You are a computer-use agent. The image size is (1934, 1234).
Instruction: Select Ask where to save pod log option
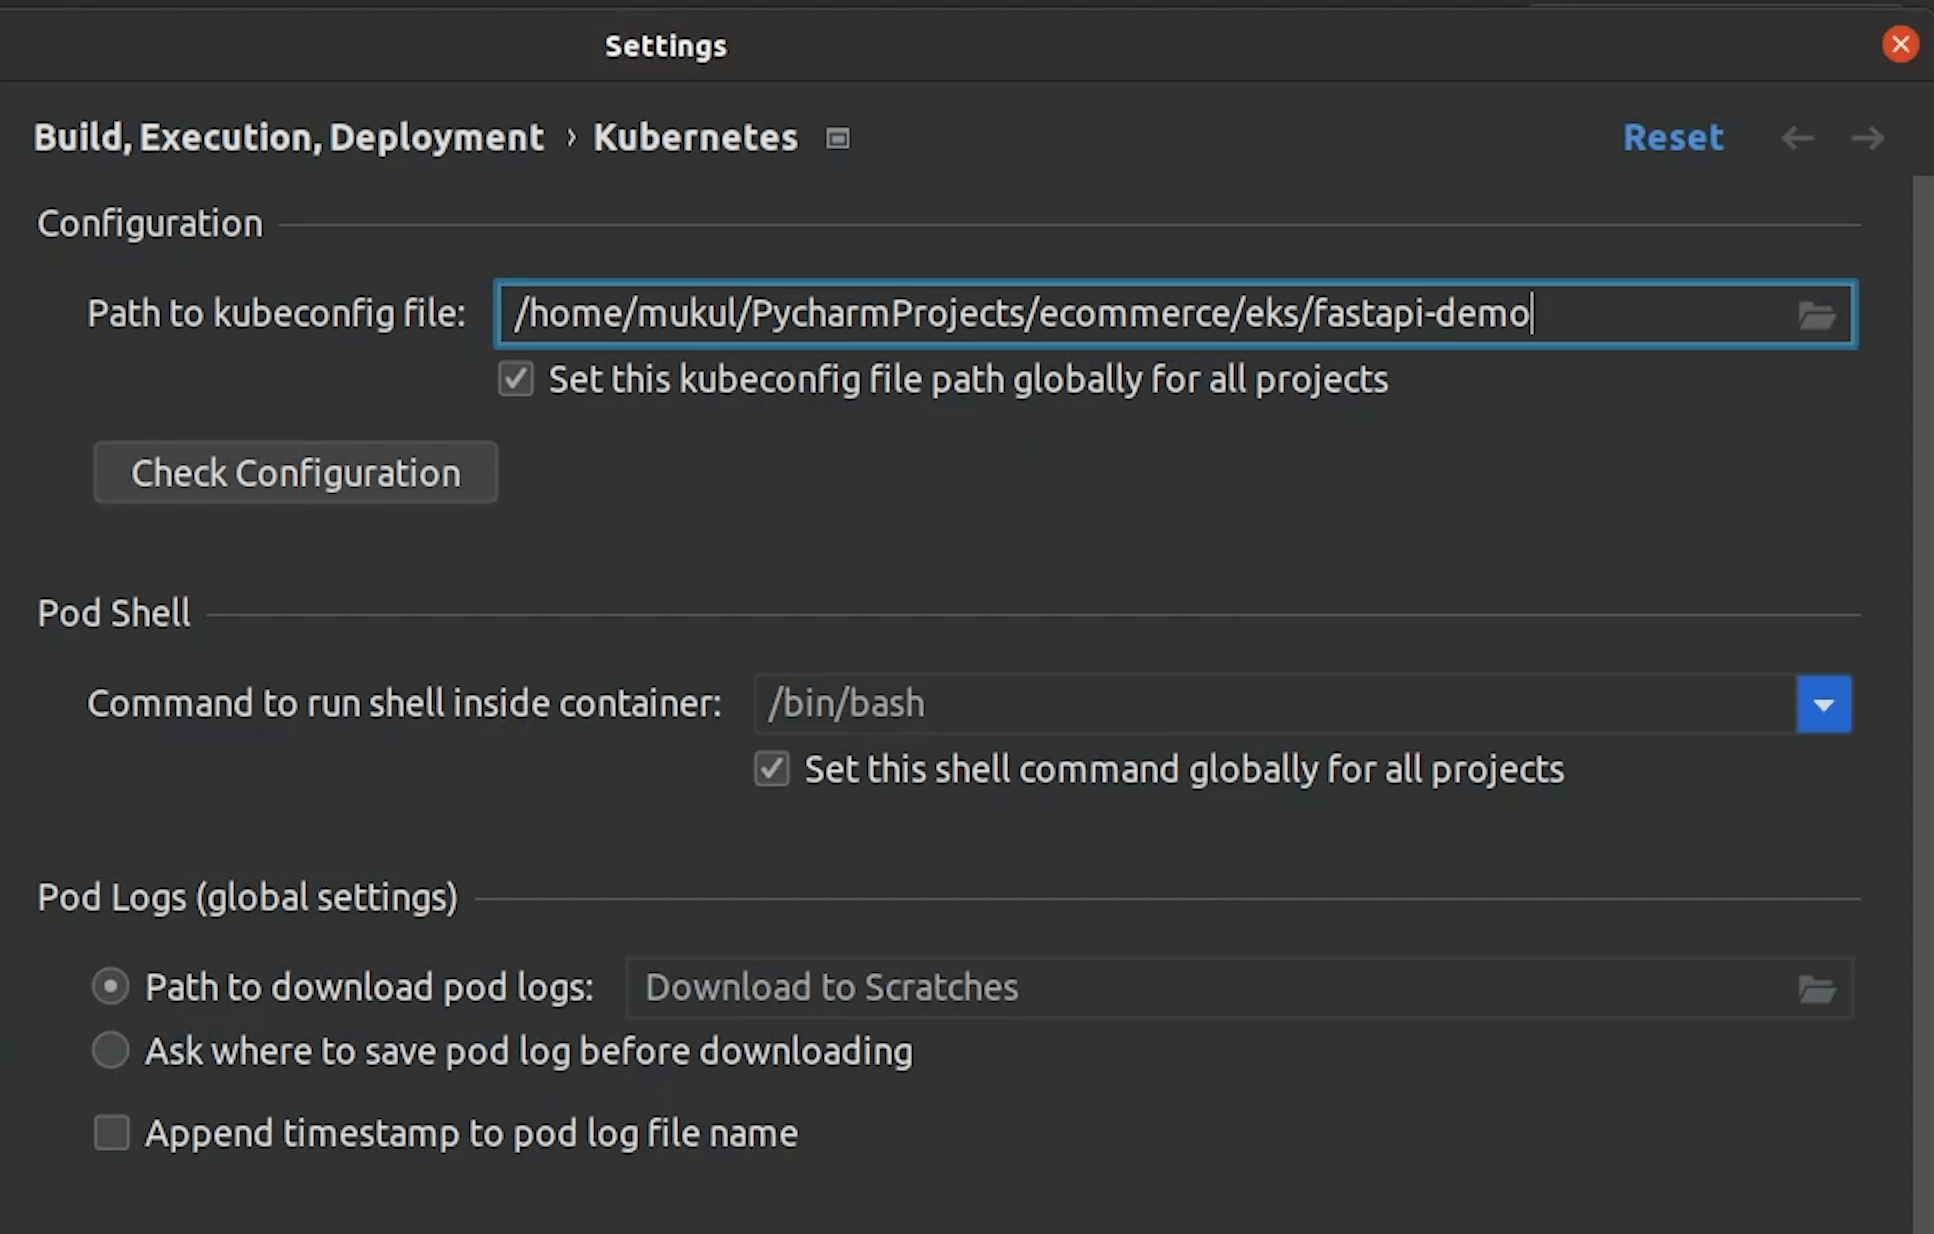pos(111,1051)
